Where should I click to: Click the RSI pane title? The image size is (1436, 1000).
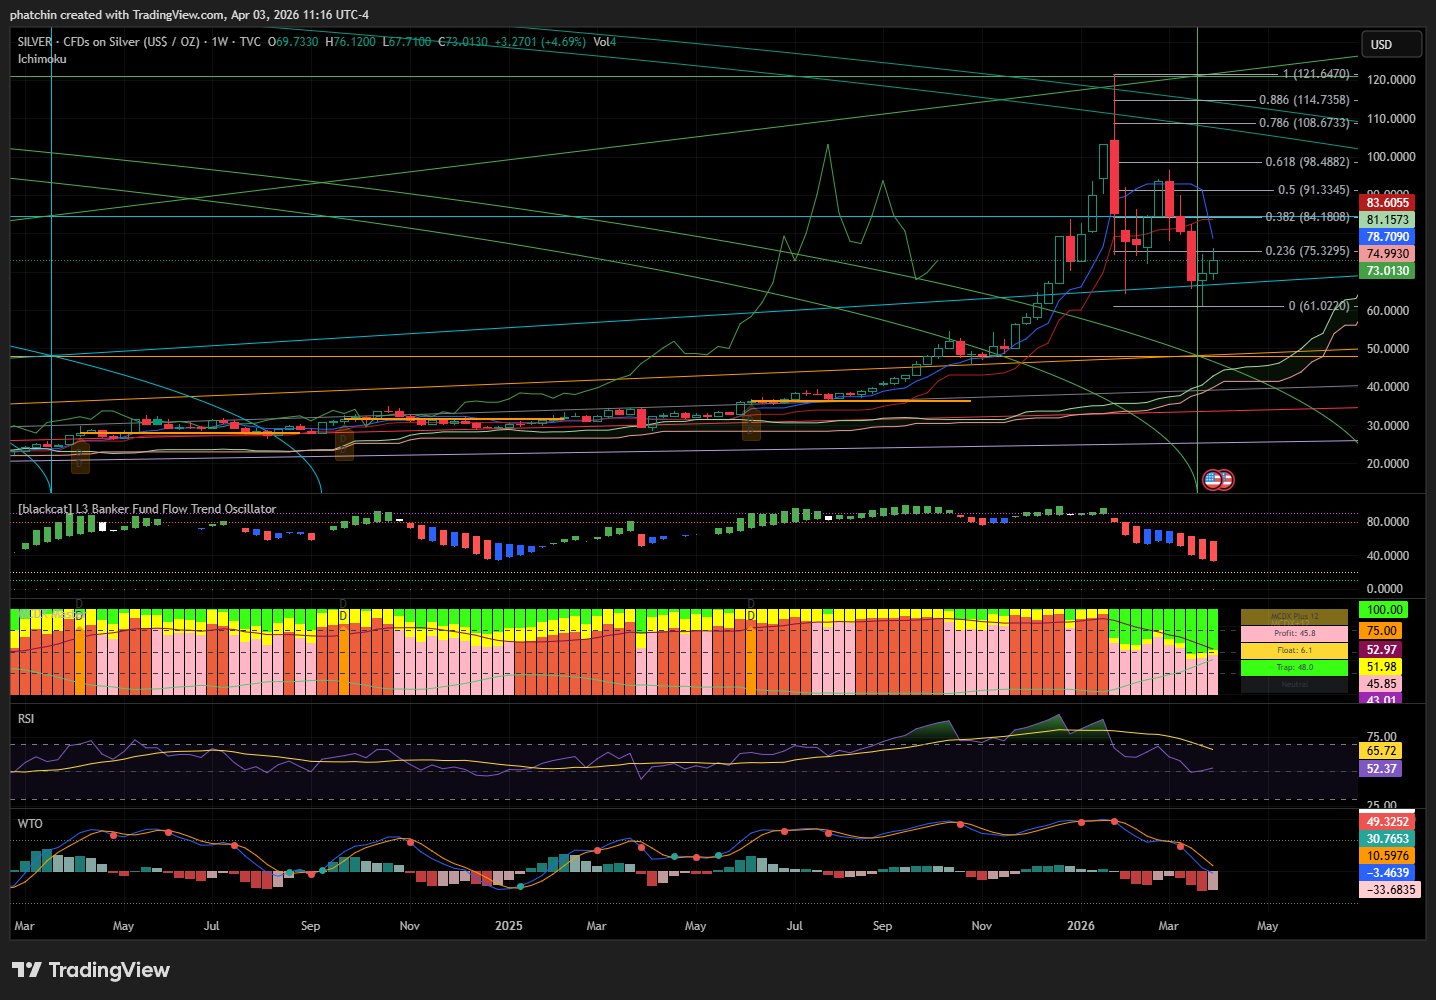tap(26, 718)
